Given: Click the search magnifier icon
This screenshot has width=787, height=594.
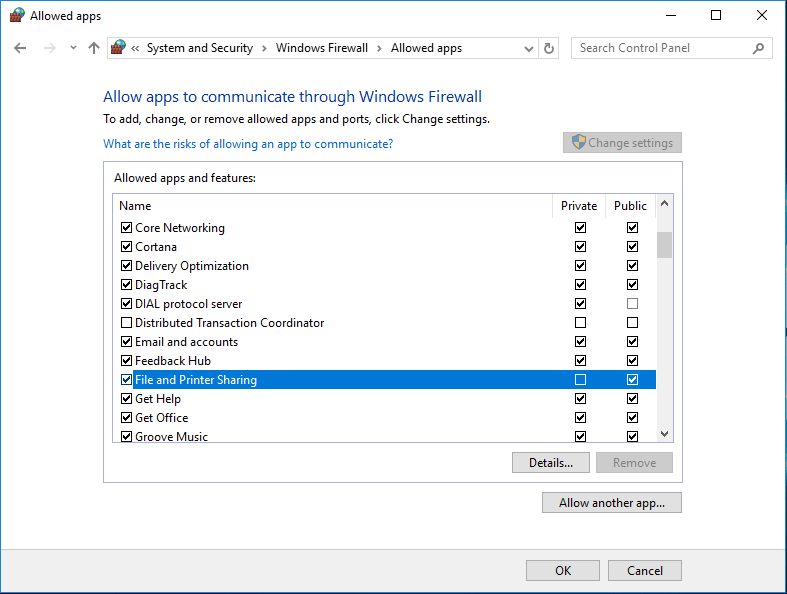Looking at the screenshot, I should (758, 48).
